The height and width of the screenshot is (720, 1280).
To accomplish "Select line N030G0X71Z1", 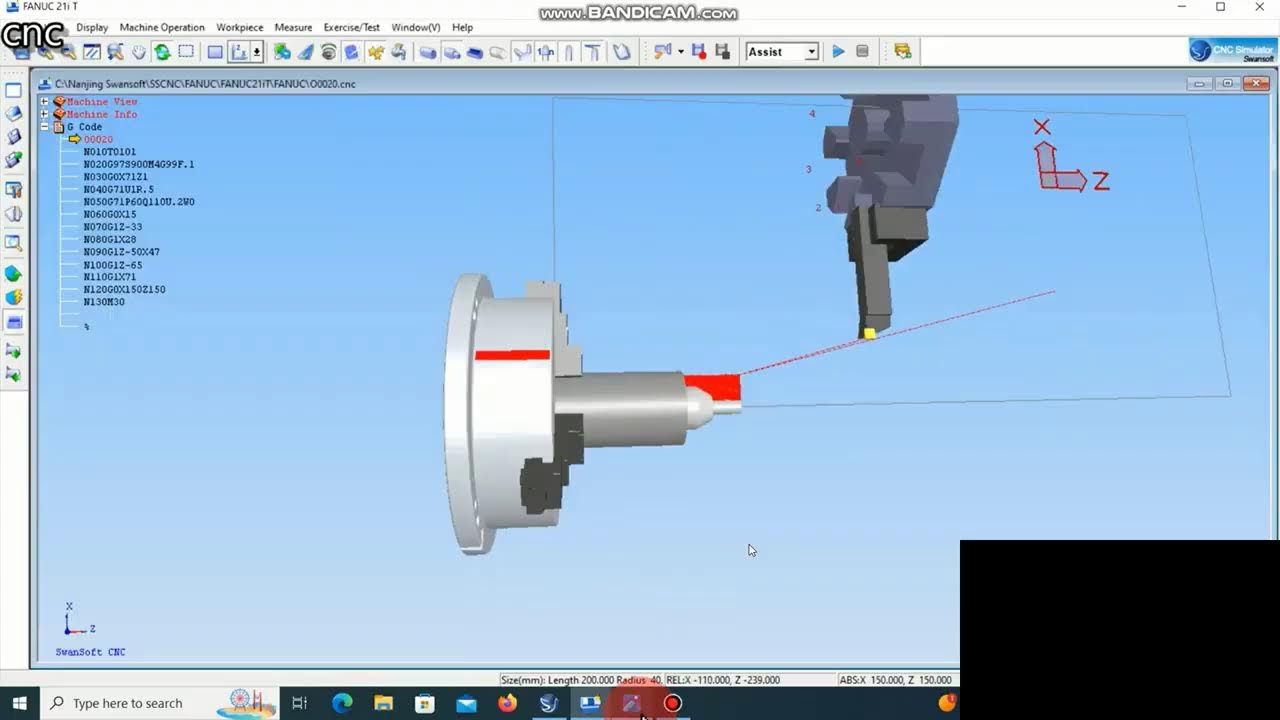I will click(116, 177).
